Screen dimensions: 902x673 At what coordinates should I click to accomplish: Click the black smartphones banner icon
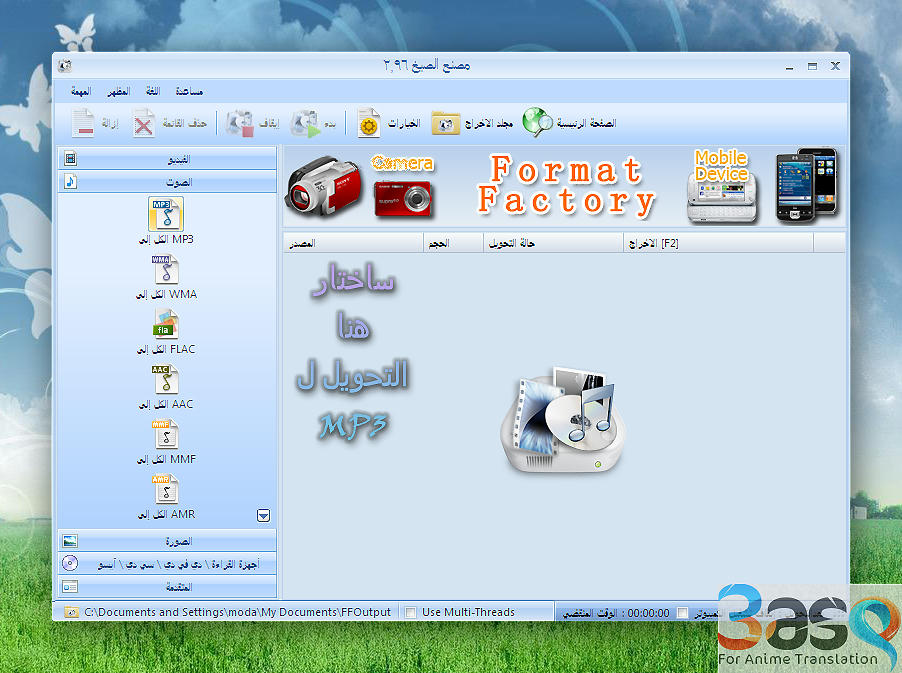(x=807, y=185)
